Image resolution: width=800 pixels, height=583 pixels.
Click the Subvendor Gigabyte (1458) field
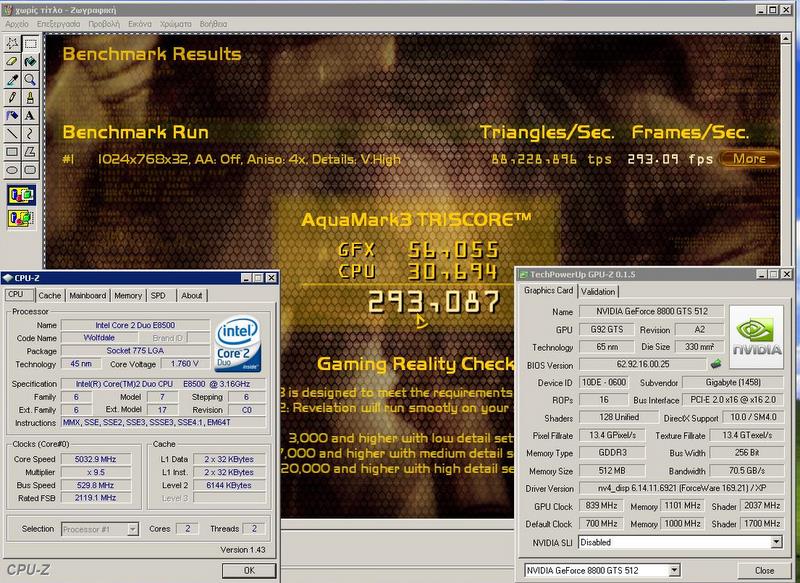(x=733, y=382)
